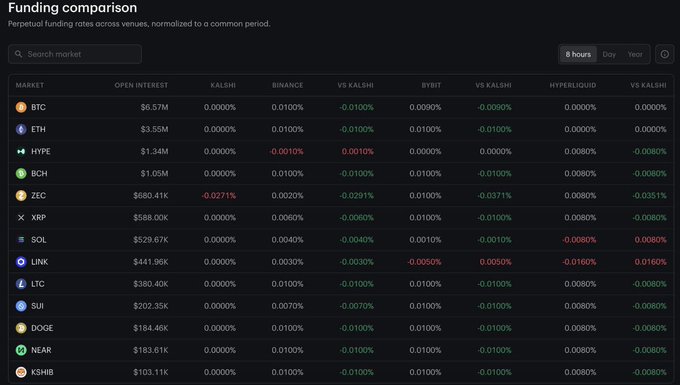The width and height of the screenshot is (680, 385).
Task: Click LINK open interest $441.96K
Action: (150, 262)
